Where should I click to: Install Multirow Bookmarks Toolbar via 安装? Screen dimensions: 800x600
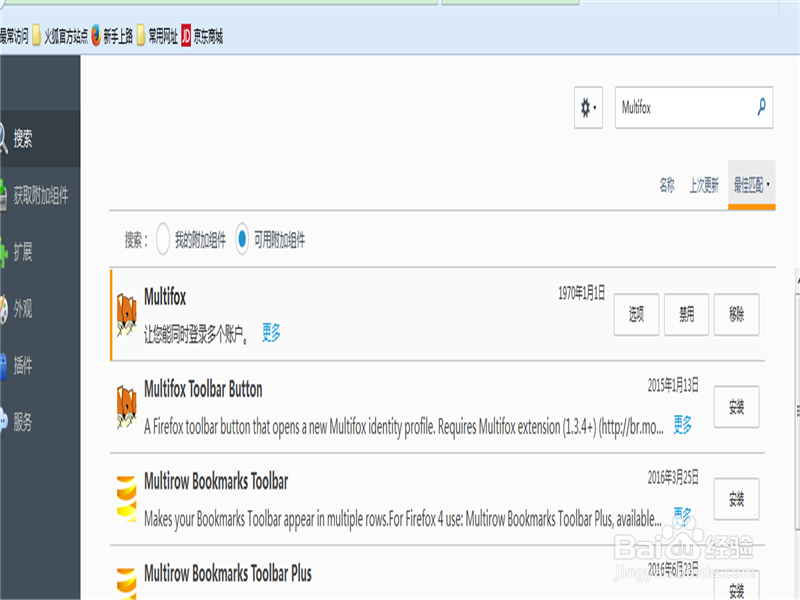pyautogui.click(x=736, y=499)
